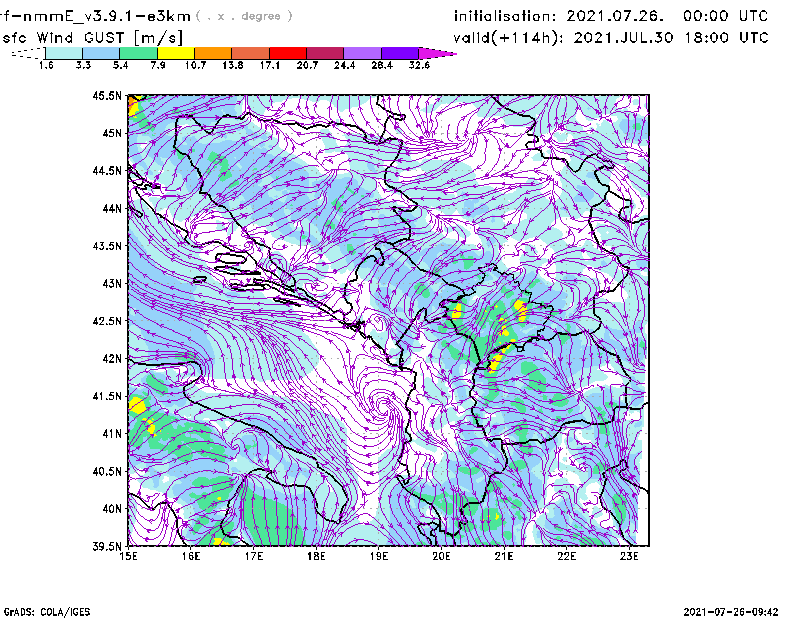Click the 16E longitude label
Viewport: 800px width, 618px height.
[191, 556]
